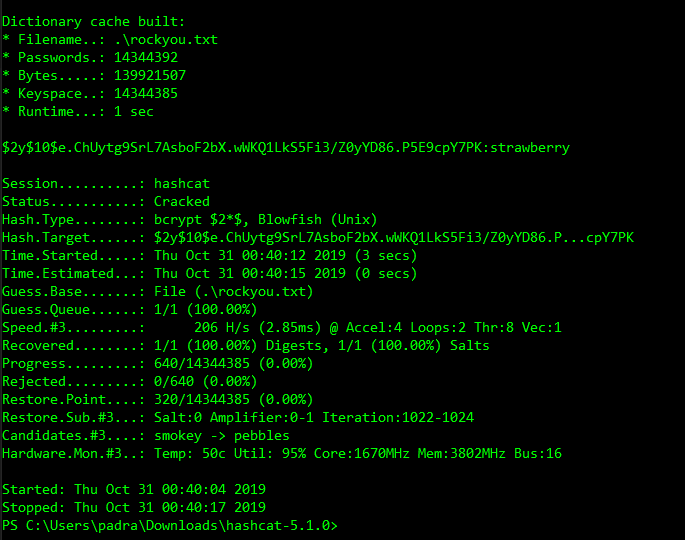Click the Status 'Cracked' text
Image resolution: width=685 pixels, height=540 pixels.
pyautogui.click(x=181, y=201)
